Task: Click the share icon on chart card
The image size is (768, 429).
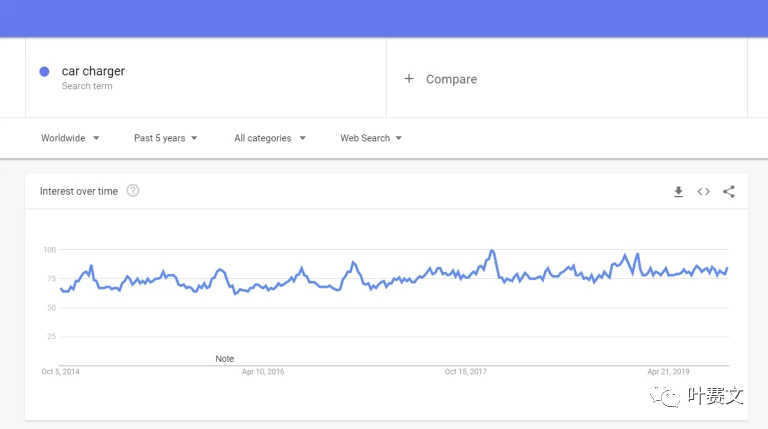Action: pyautogui.click(x=729, y=191)
